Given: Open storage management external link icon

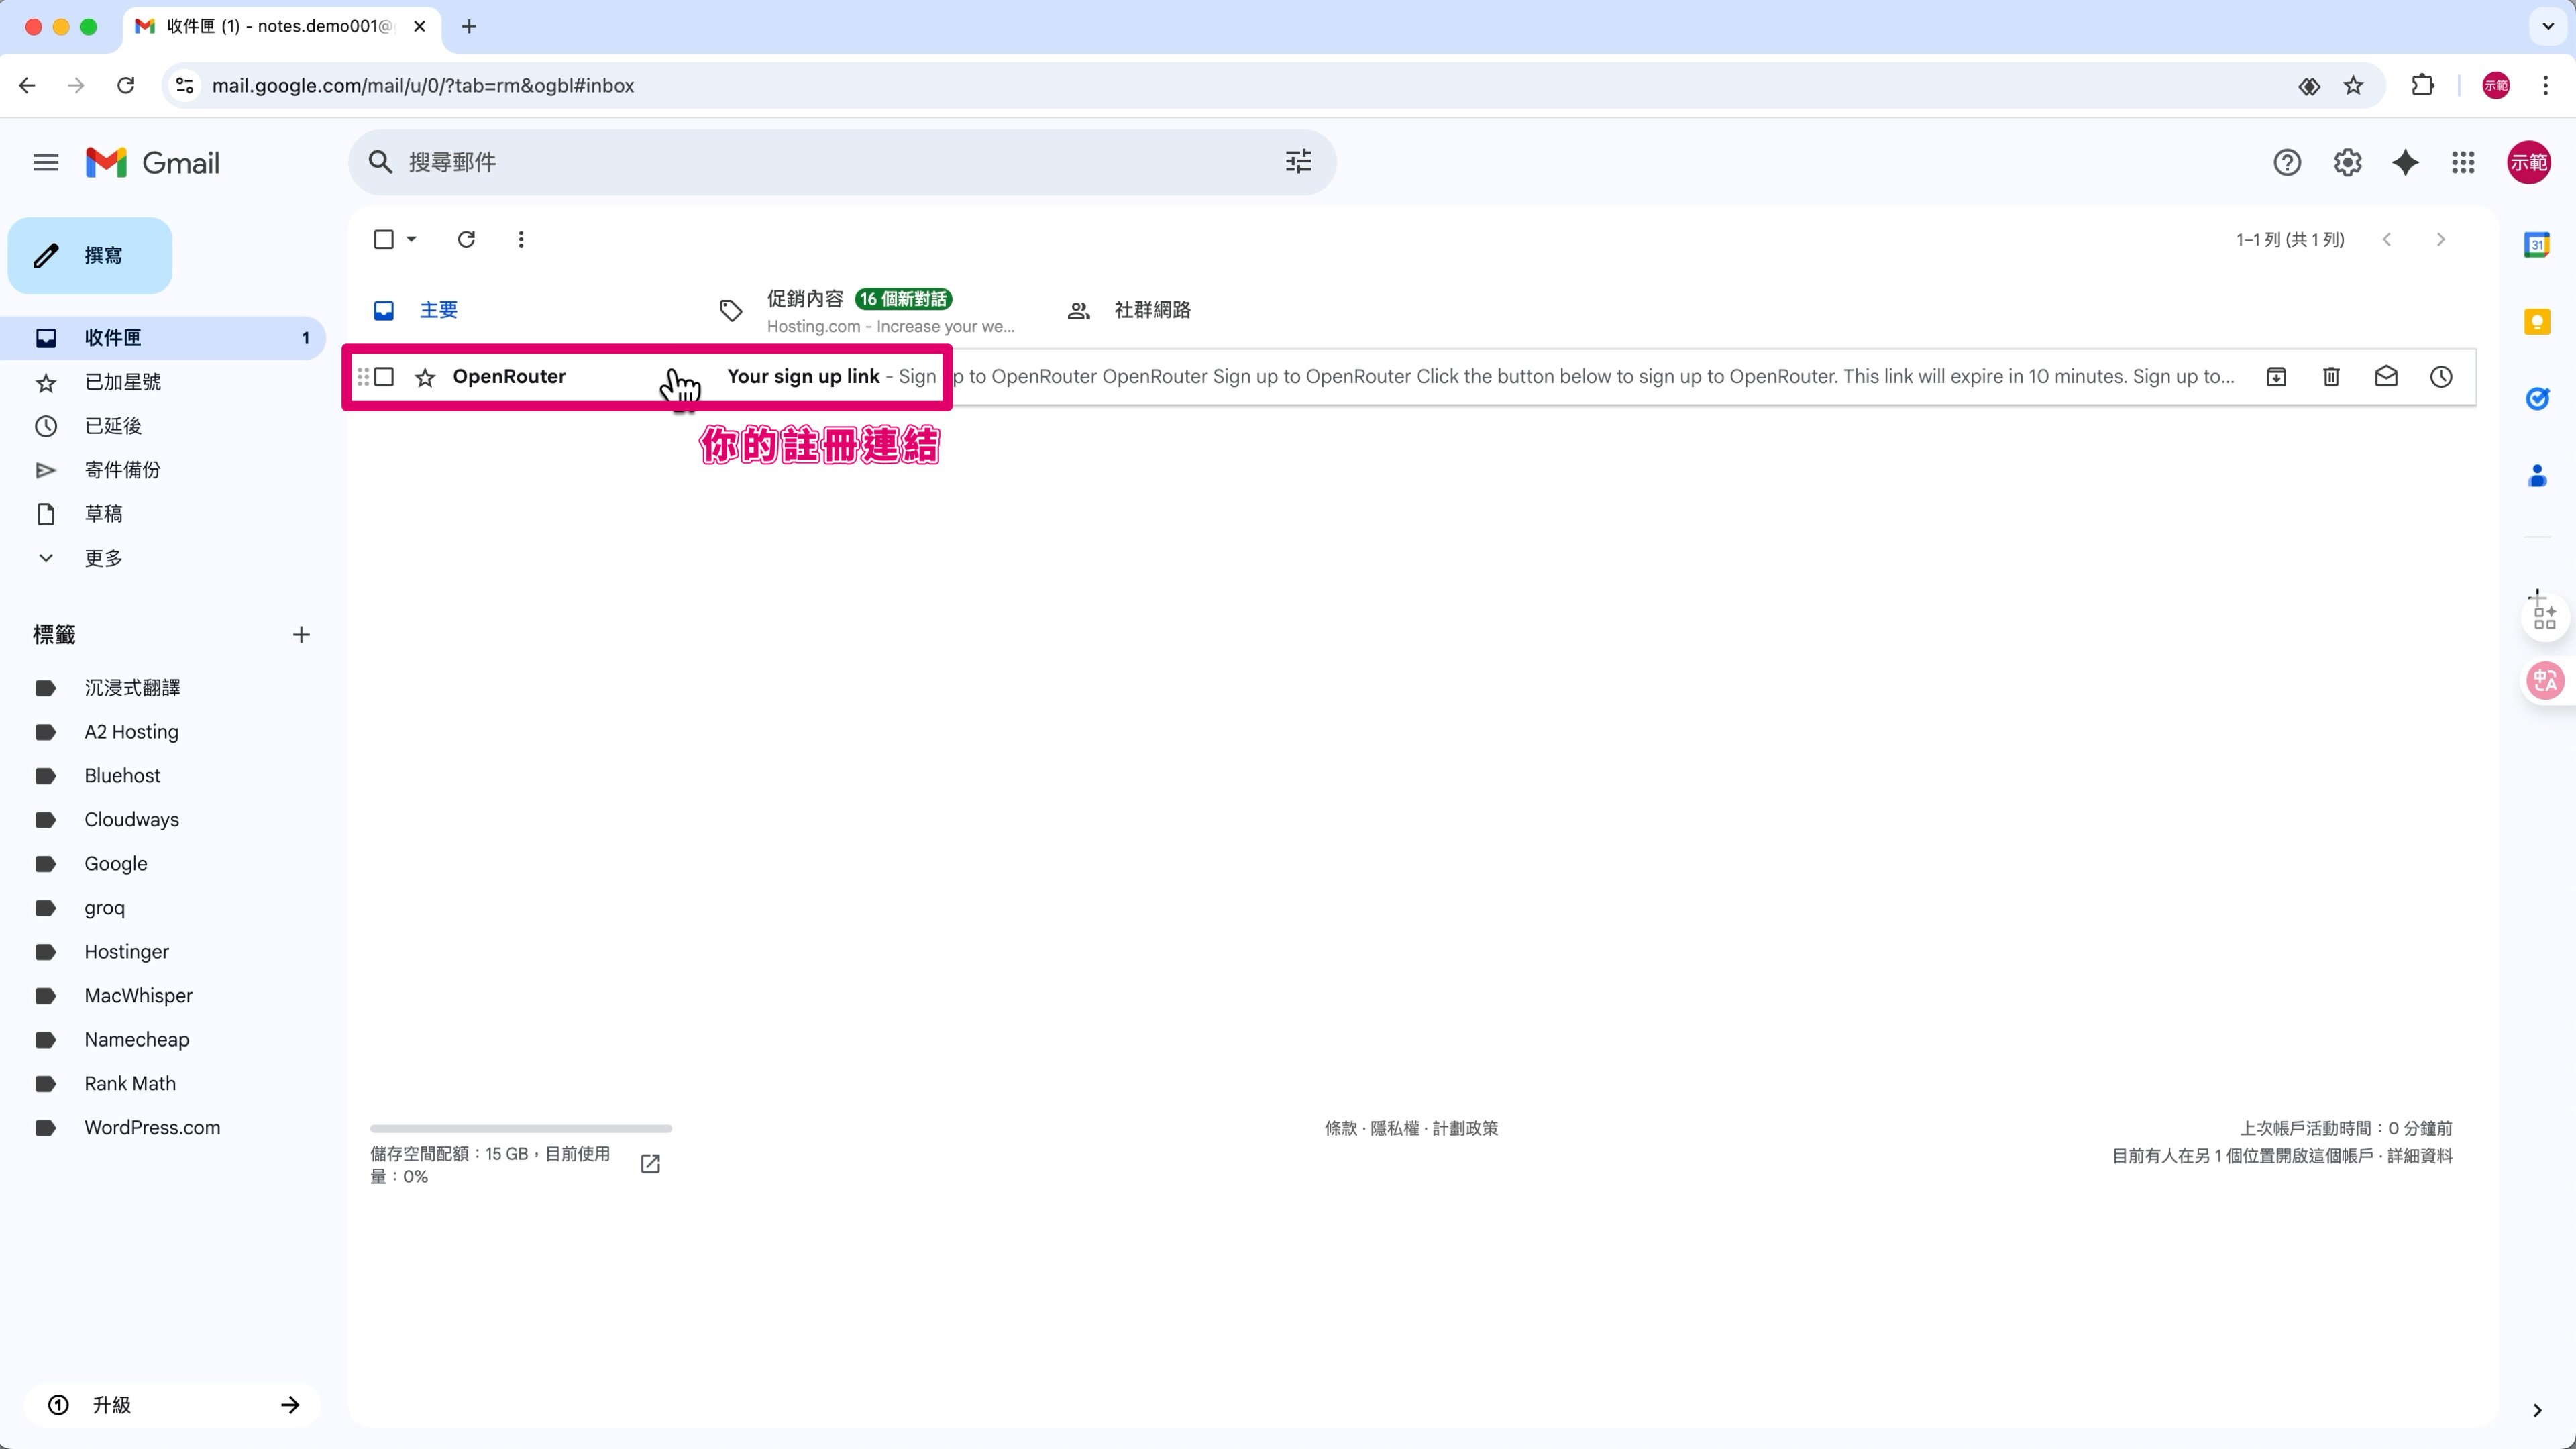Looking at the screenshot, I should click(x=650, y=1163).
